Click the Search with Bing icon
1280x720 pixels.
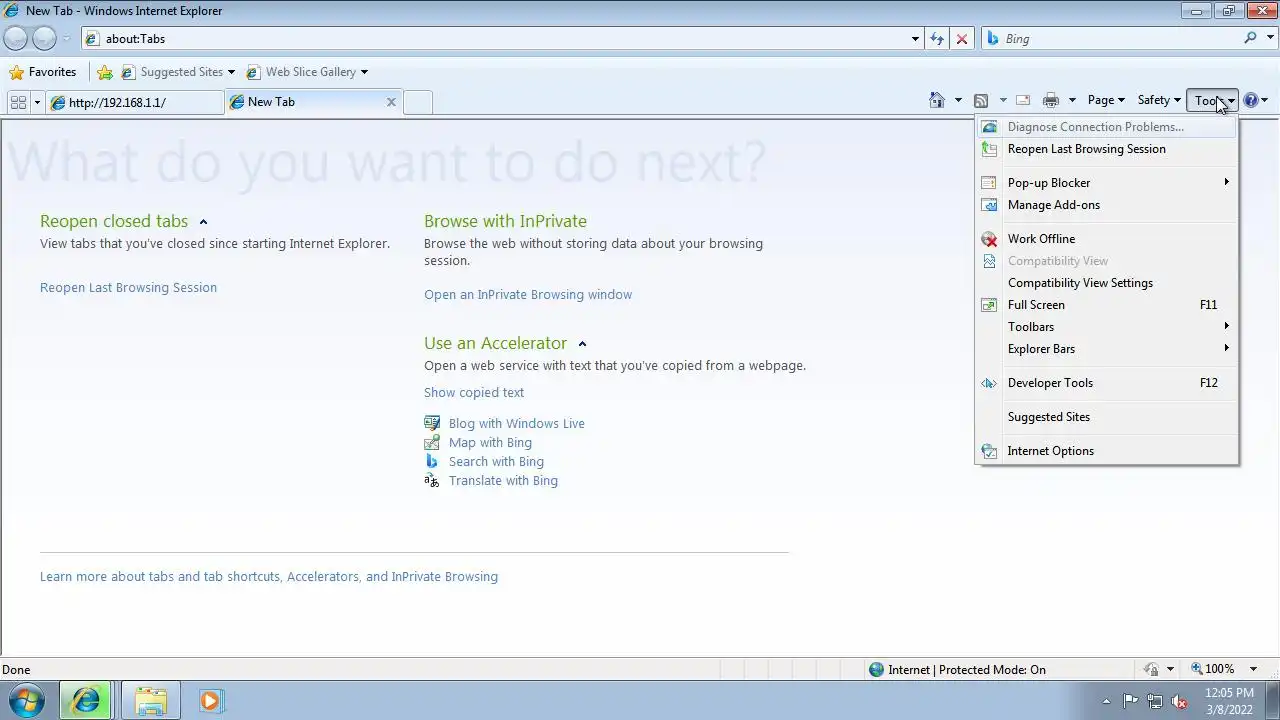coord(432,461)
